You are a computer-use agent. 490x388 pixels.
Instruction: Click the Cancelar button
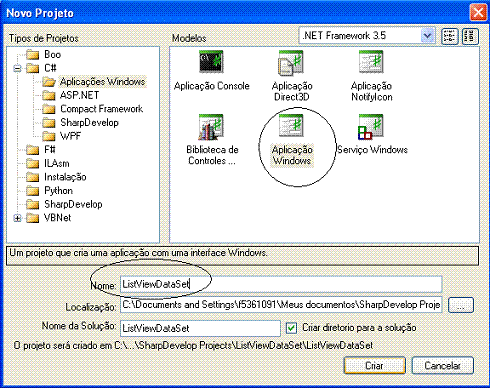(442, 366)
